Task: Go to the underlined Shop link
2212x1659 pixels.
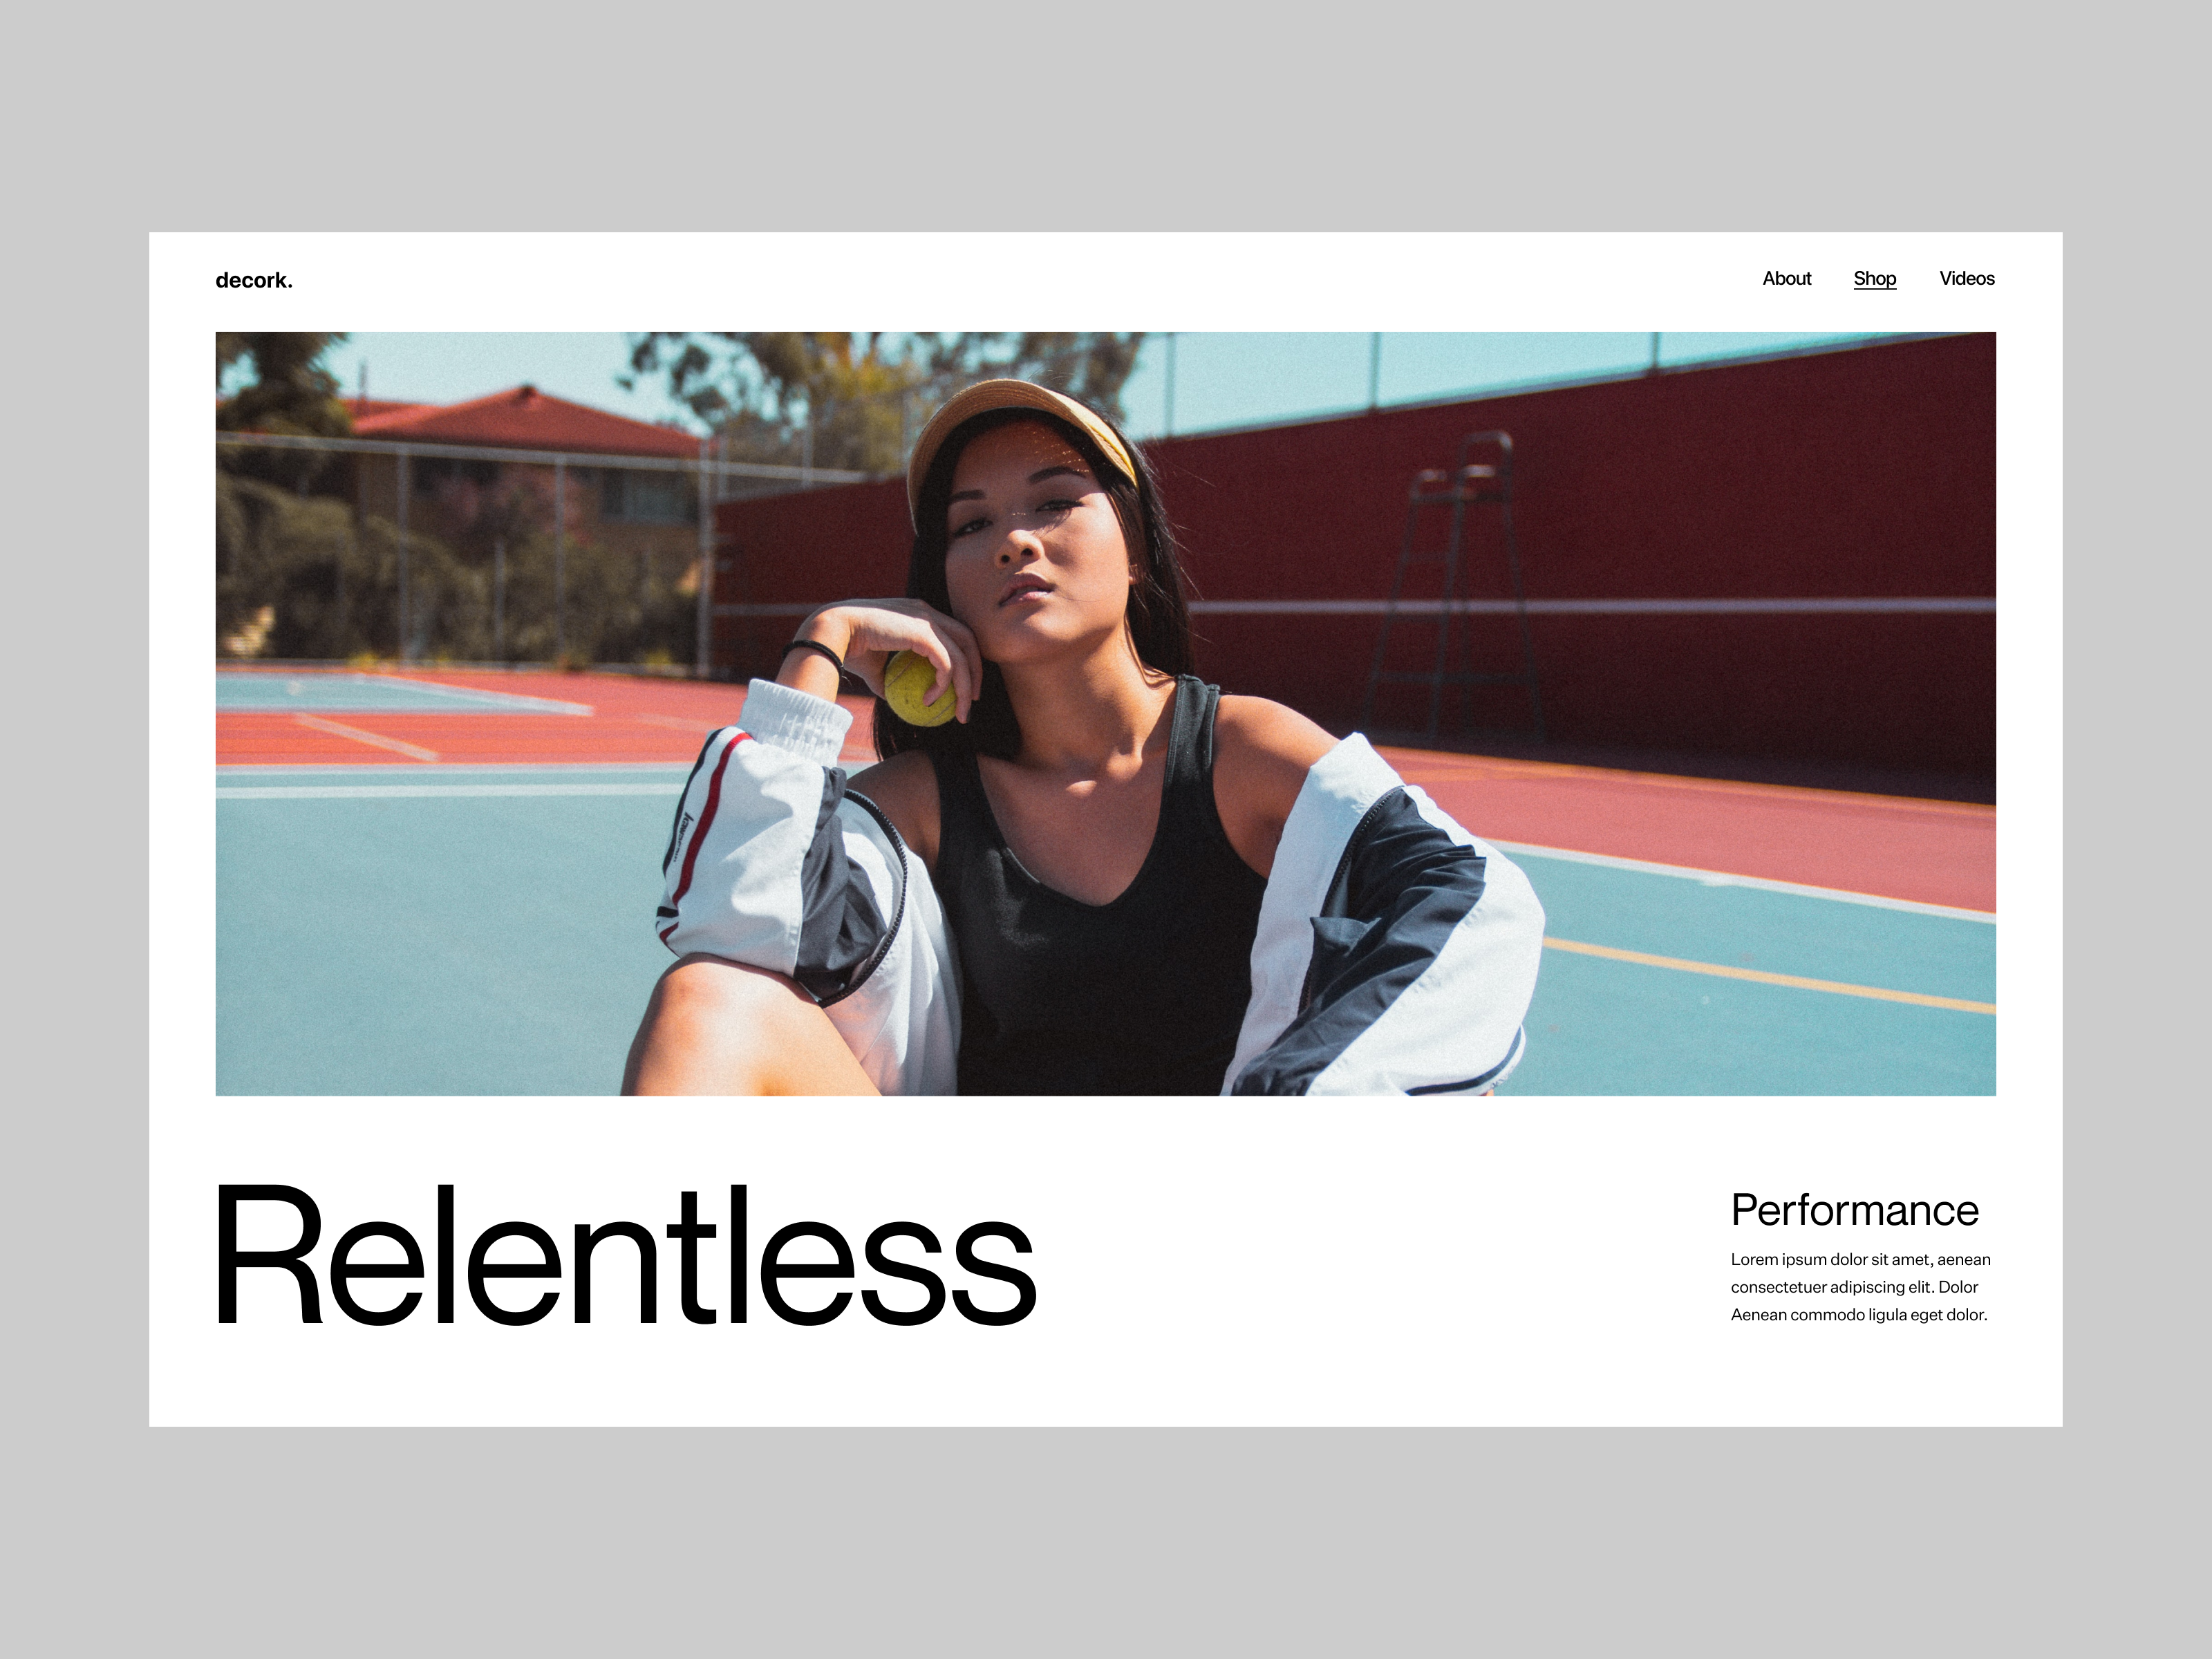Action: tap(1874, 280)
